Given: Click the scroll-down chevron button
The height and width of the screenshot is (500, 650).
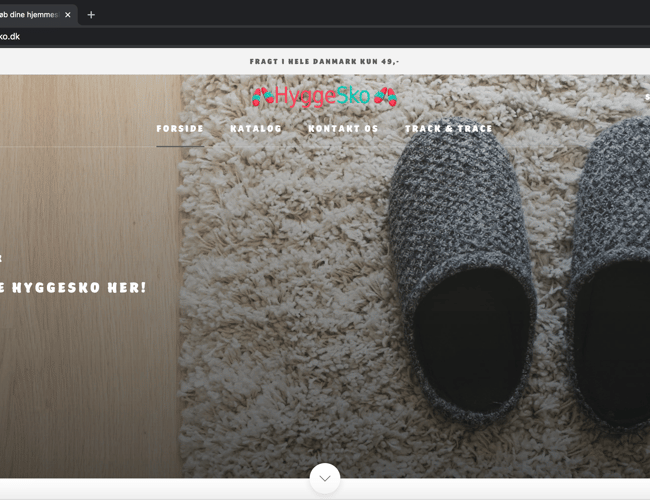Looking at the screenshot, I should pos(325,478).
